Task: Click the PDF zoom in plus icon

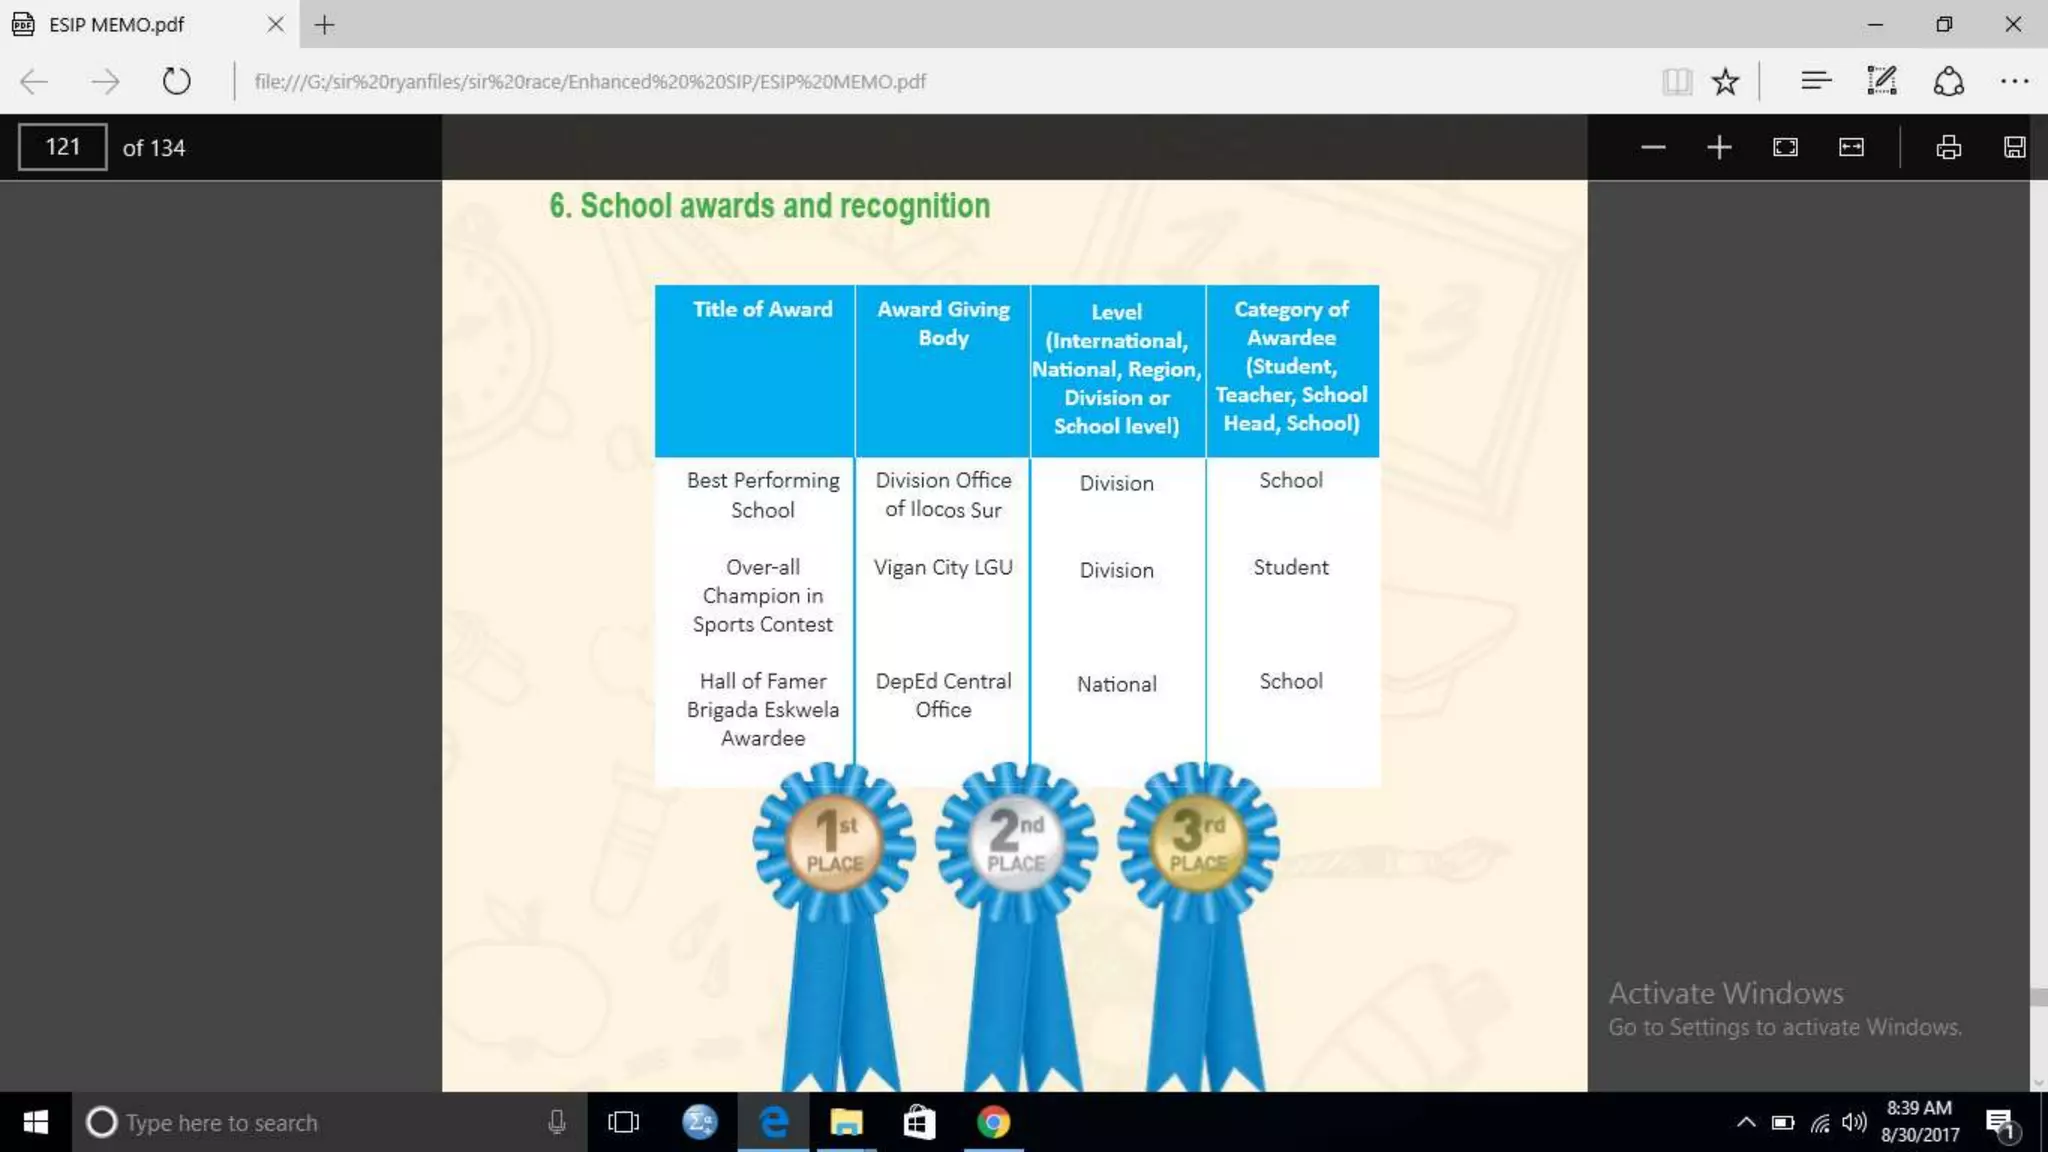Action: pos(1719,148)
